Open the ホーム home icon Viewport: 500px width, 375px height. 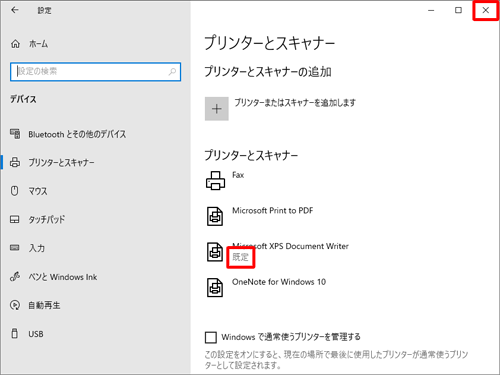pos(15,44)
